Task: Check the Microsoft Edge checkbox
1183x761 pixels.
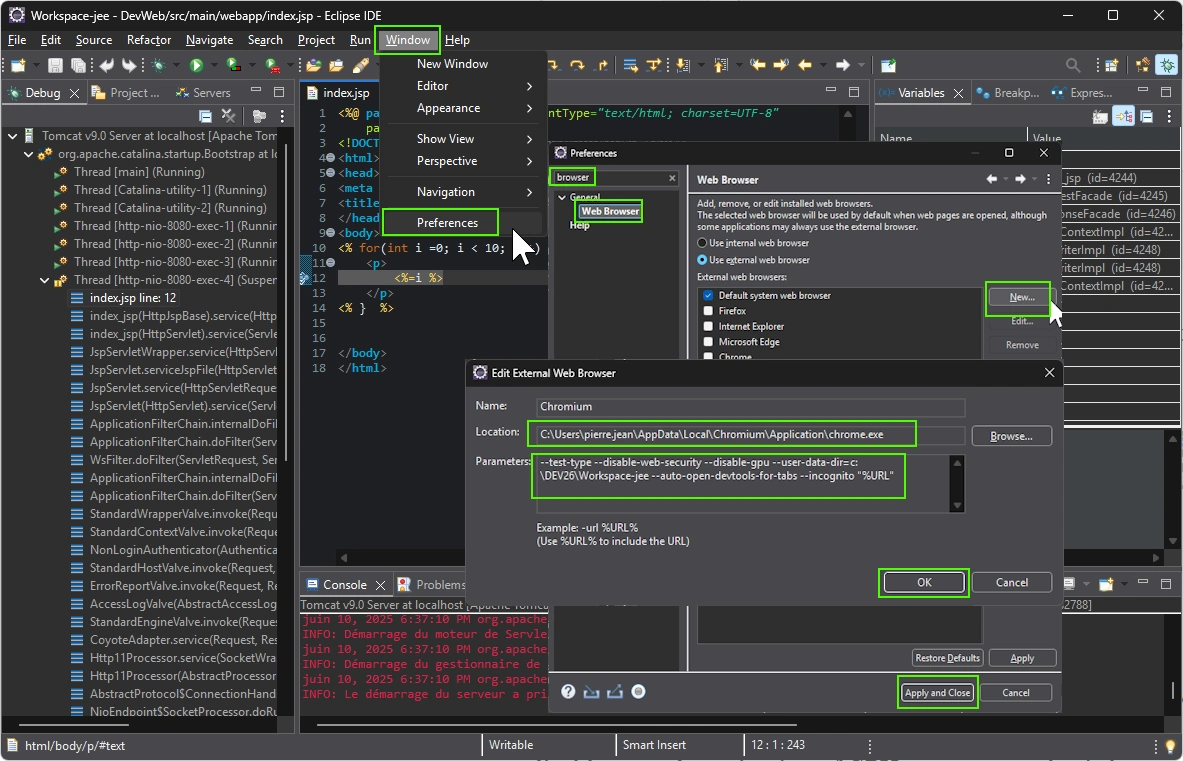Action: (x=708, y=342)
